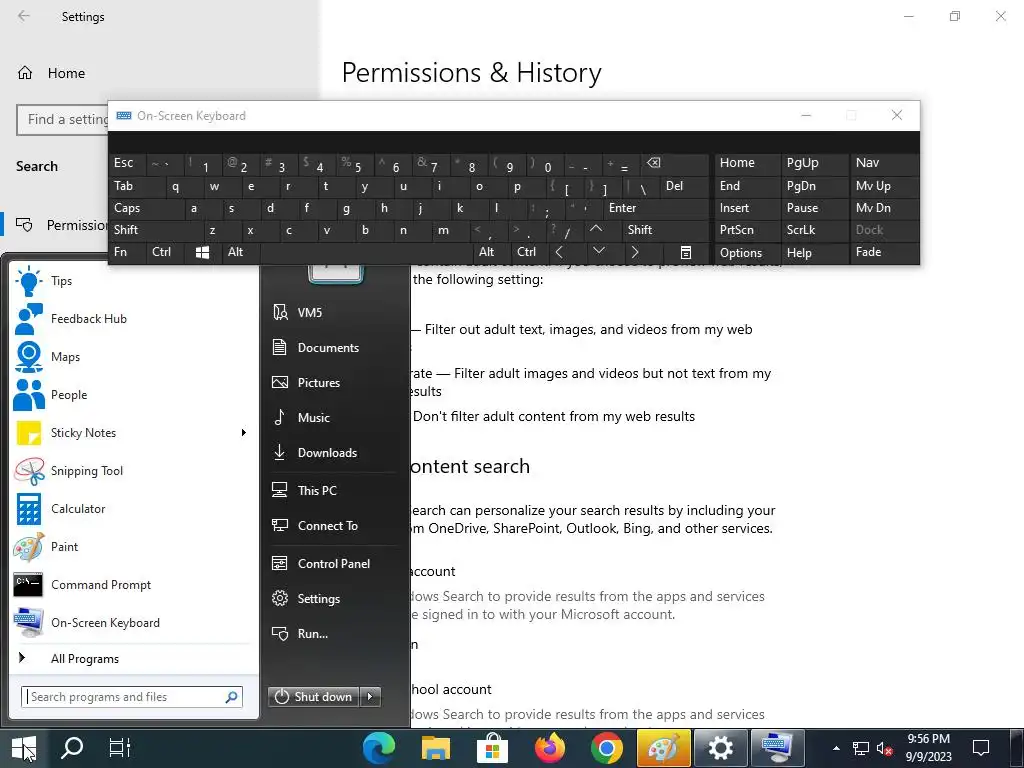Click the Search programs and files box
This screenshot has width=1024, height=768.
(132, 697)
